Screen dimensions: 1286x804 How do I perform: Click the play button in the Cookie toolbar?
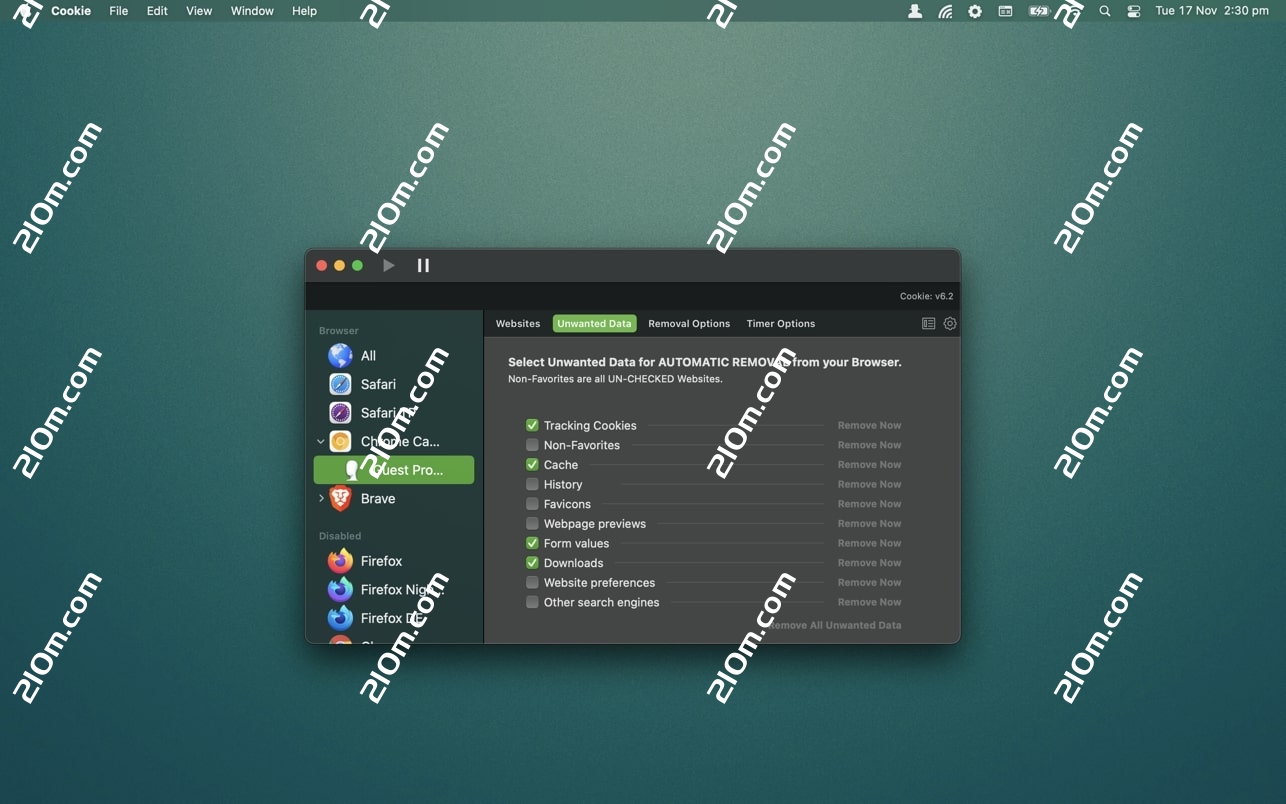(x=389, y=265)
